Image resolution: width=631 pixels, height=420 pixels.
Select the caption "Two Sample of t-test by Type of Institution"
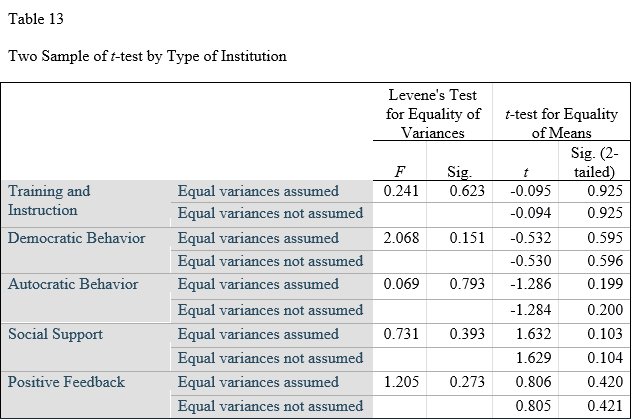click(x=147, y=56)
